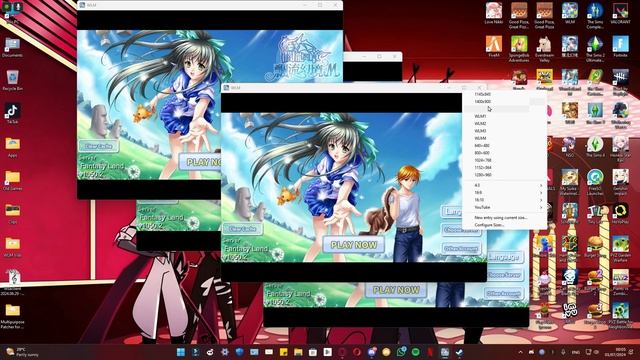The image size is (640, 360).
Task: Select the WLM4 size preset
Action: pos(504,138)
